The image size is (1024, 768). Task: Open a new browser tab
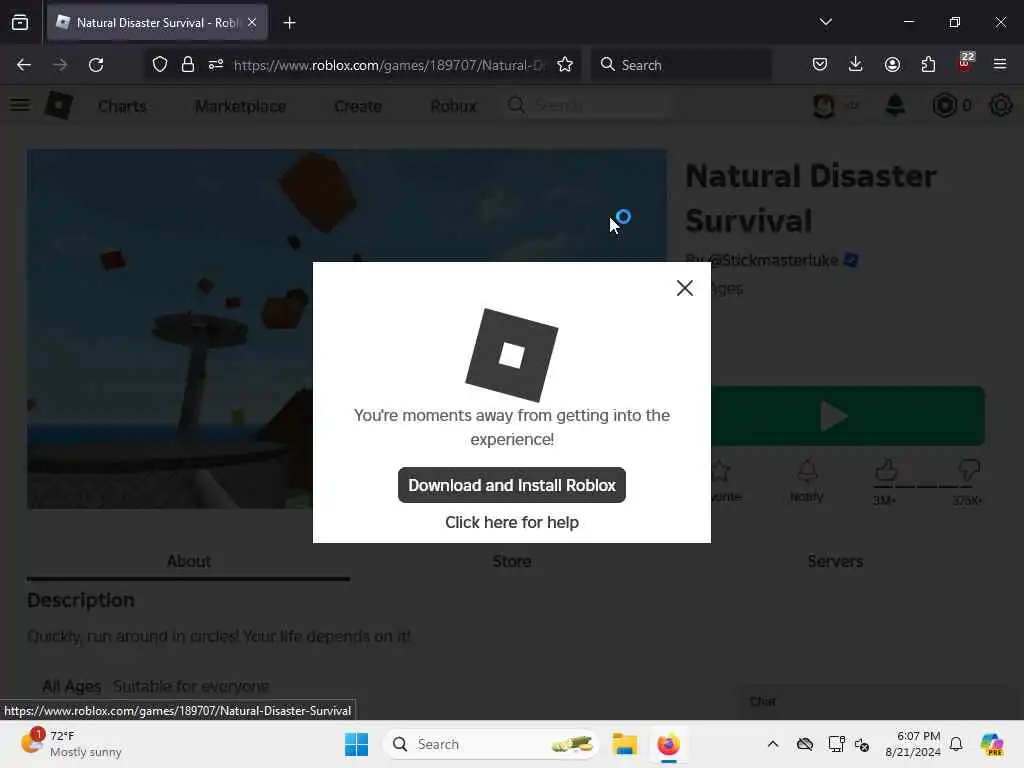(x=289, y=23)
